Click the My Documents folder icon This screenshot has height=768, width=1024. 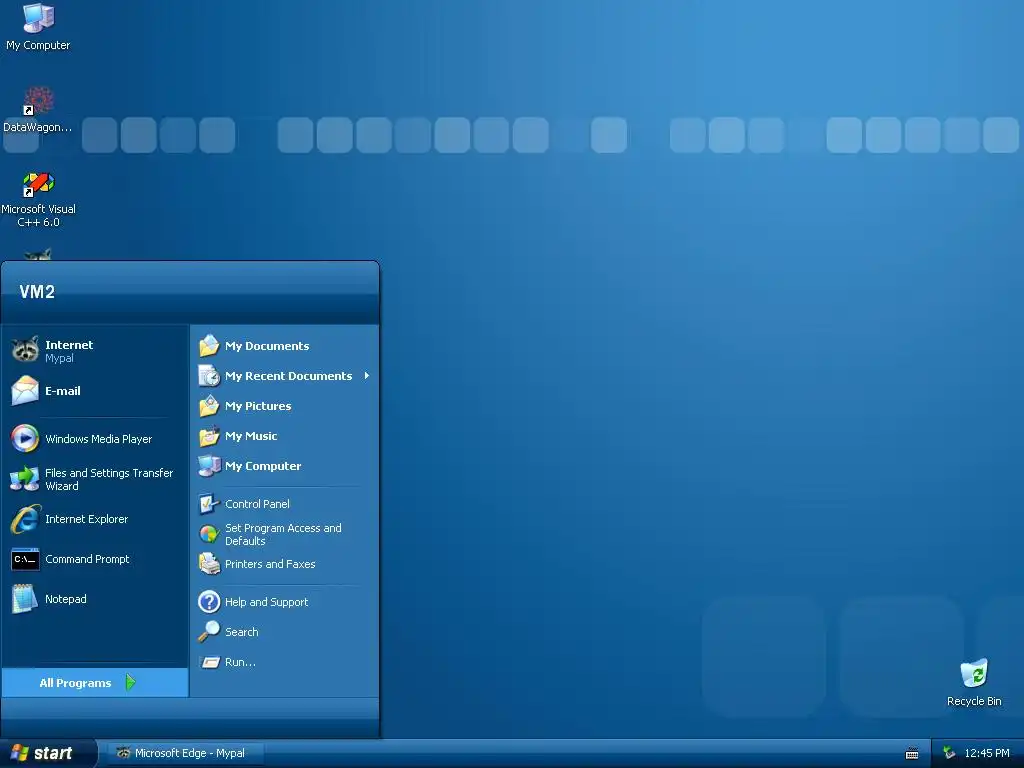click(x=209, y=345)
